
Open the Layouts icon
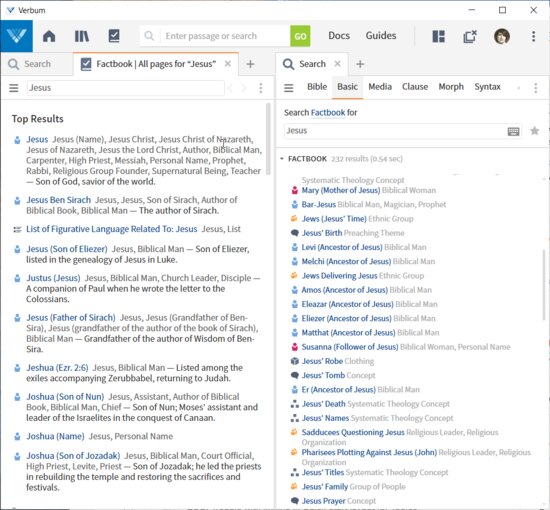pos(438,36)
